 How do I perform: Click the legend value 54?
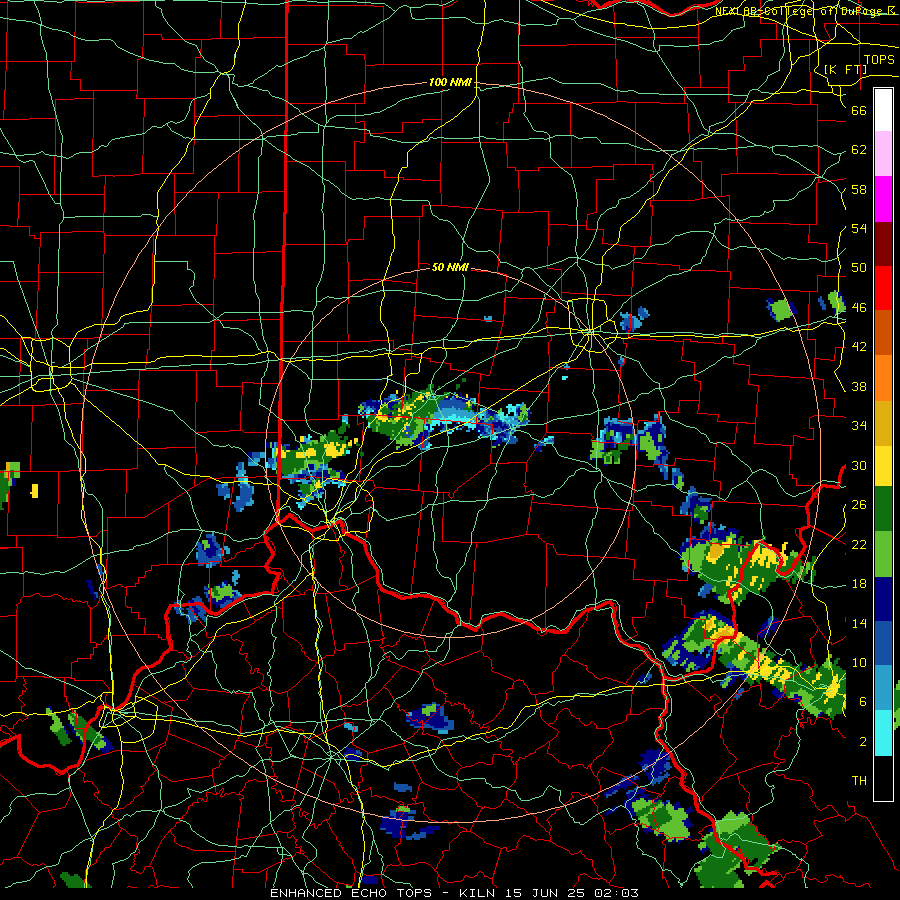(x=859, y=228)
